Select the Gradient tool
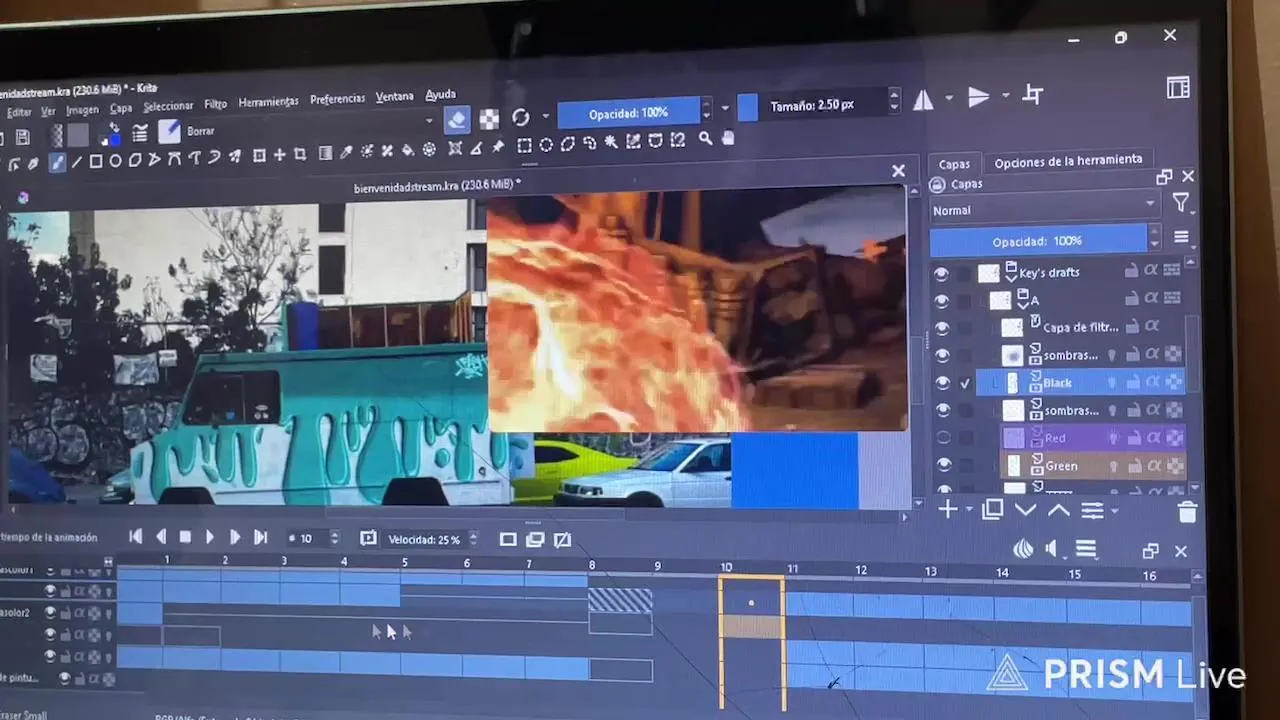 tap(325, 154)
